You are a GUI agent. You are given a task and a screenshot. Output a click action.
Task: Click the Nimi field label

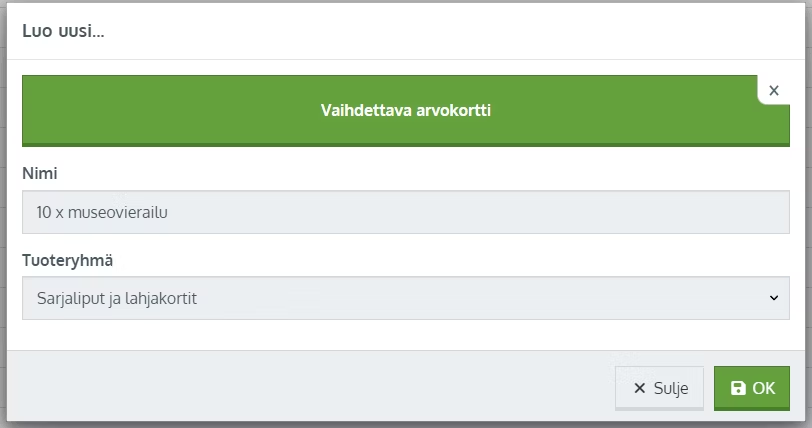click(x=40, y=173)
